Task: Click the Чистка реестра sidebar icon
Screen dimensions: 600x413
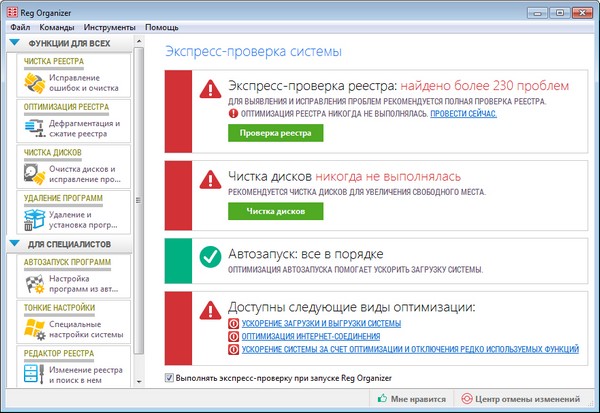Action: tap(31, 83)
